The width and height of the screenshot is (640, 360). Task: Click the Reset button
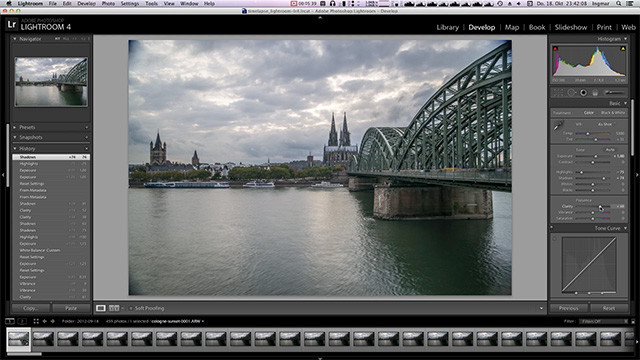click(x=609, y=308)
